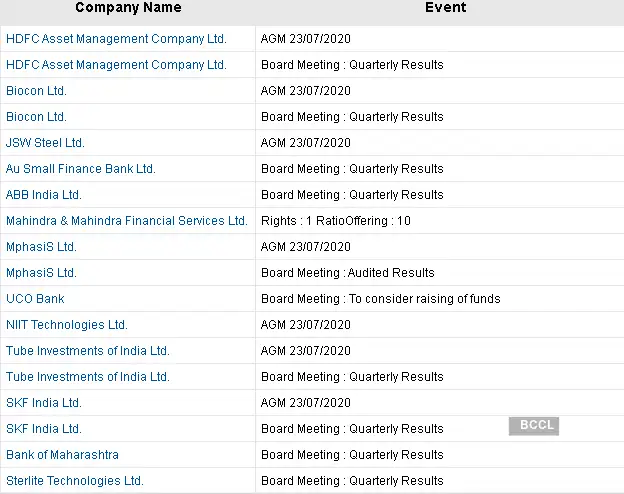The height and width of the screenshot is (494, 624).
Task: Open Mahindra & Mahindra Financial Services Ltd.
Action: (126, 221)
